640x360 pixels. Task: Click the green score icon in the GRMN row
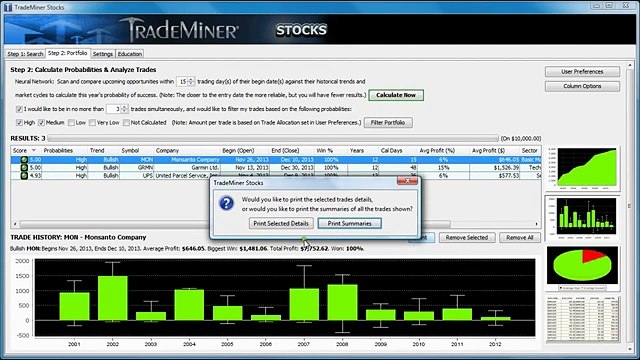pyautogui.click(x=24, y=168)
